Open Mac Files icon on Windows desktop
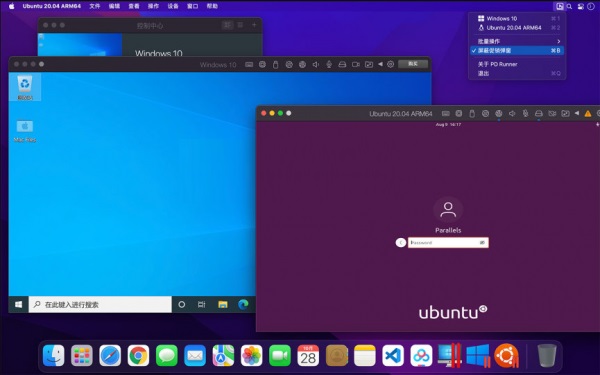This screenshot has height=375, width=600. tap(25, 130)
